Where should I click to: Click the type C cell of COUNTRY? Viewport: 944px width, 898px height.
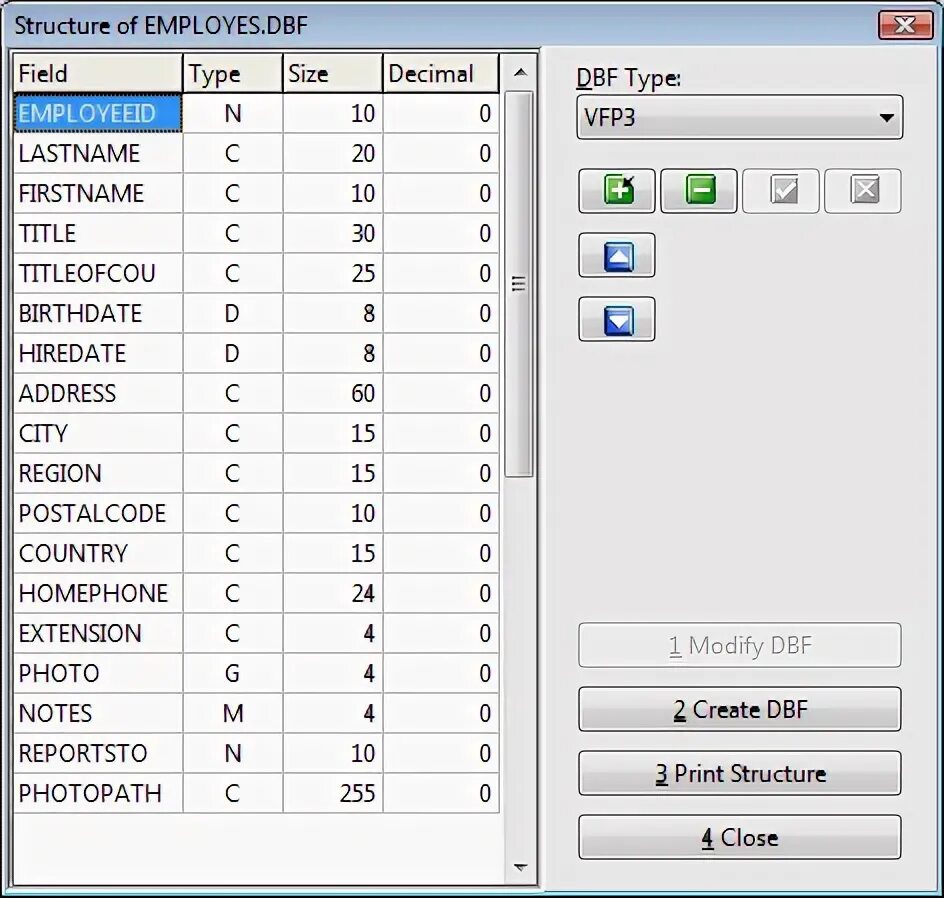pyautogui.click(x=232, y=553)
